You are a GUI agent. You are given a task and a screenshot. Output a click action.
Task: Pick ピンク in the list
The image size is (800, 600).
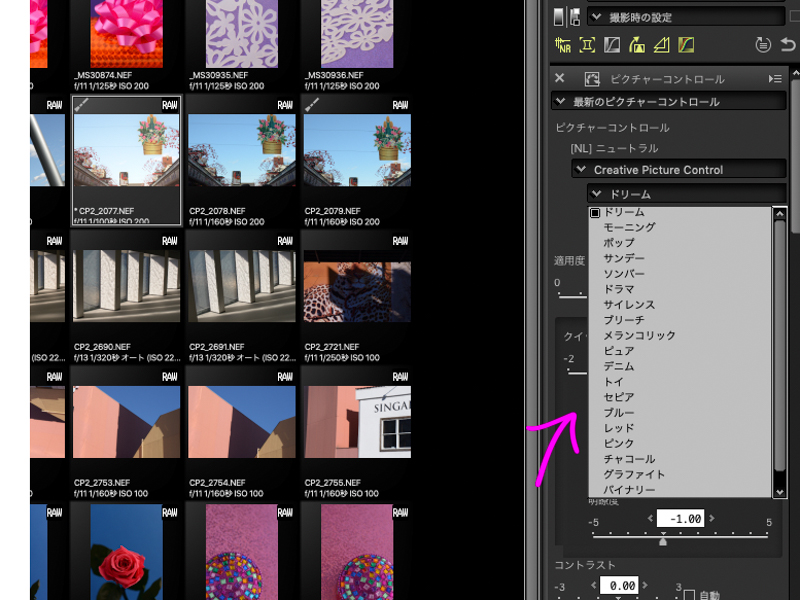click(681, 443)
